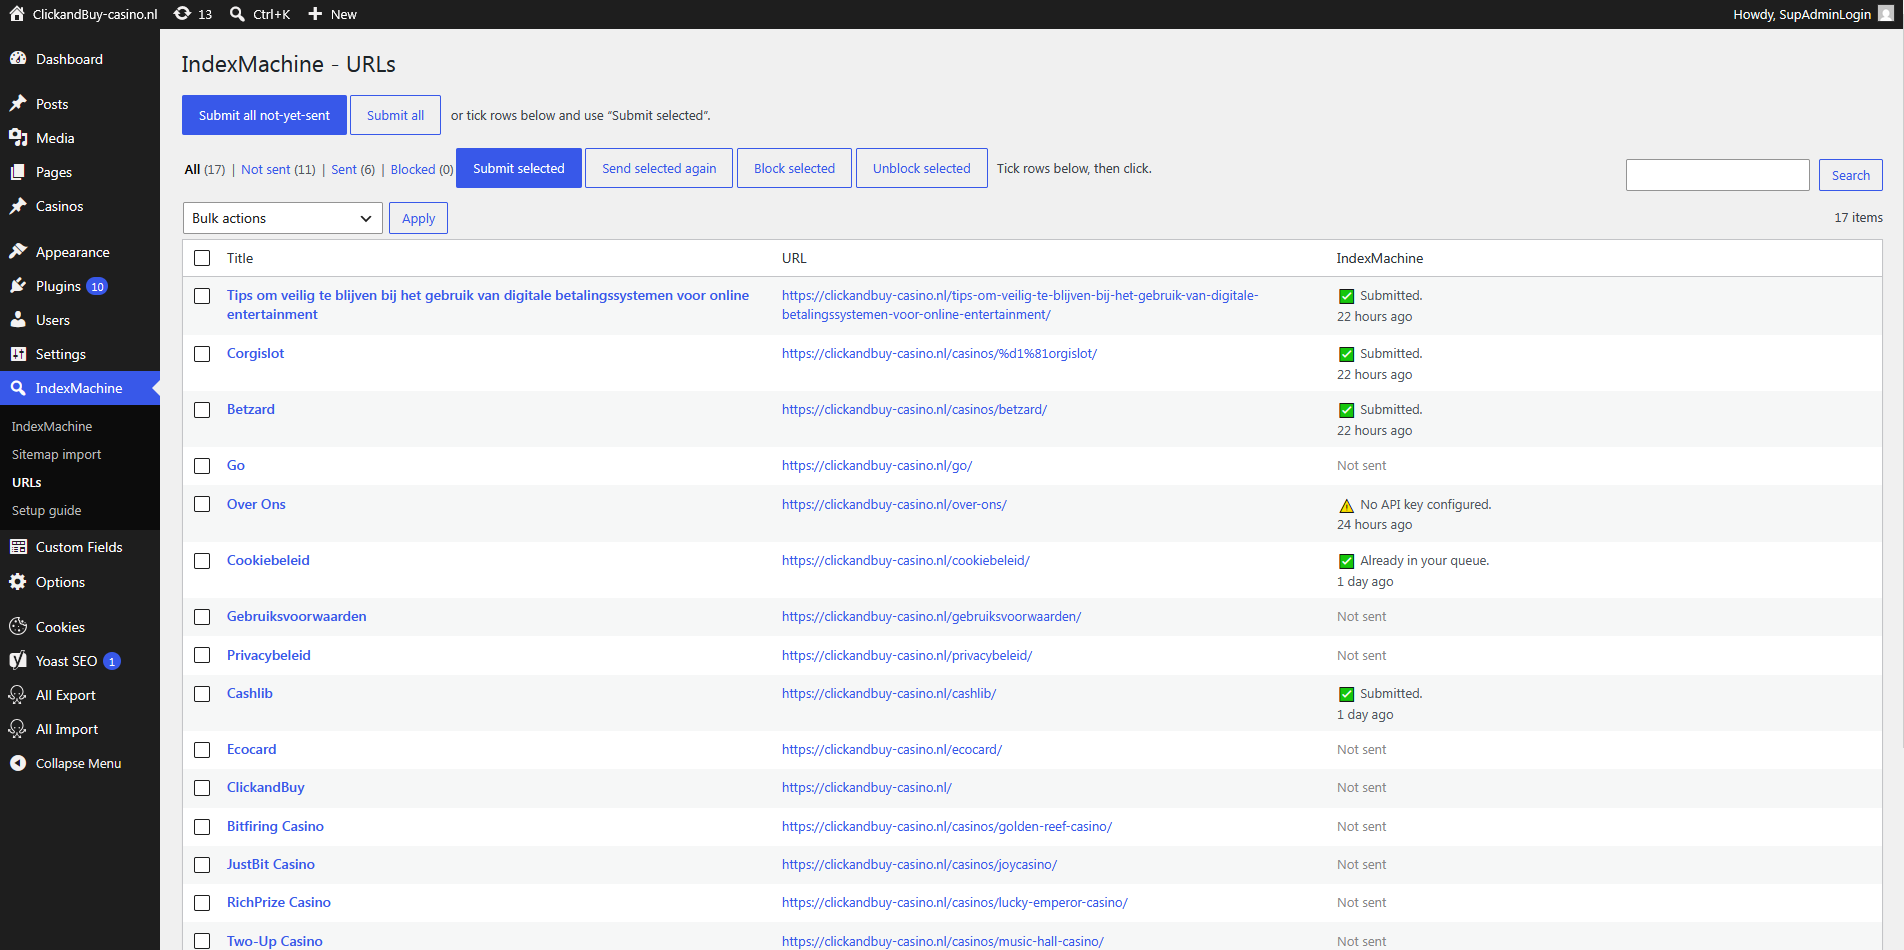The height and width of the screenshot is (950, 1904).
Task: Click the Search button
Action: (1850, 175)
